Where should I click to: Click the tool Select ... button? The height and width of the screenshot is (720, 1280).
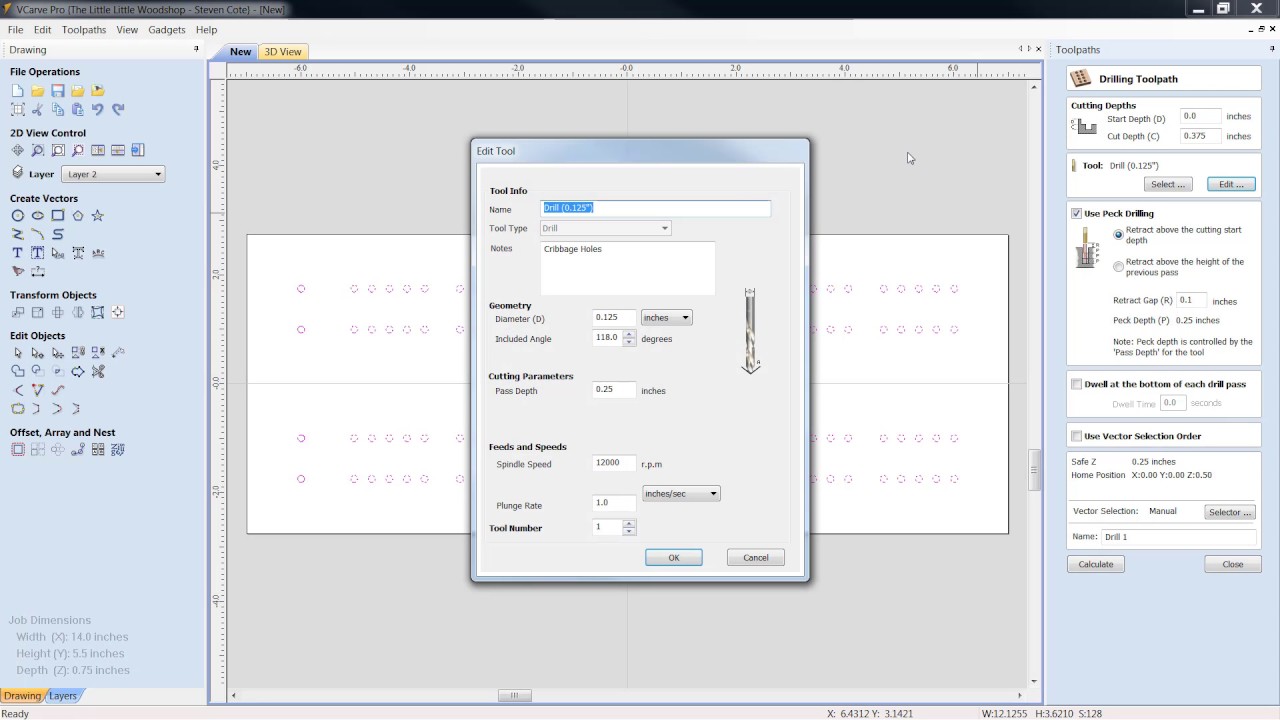tap(1168, 184)
